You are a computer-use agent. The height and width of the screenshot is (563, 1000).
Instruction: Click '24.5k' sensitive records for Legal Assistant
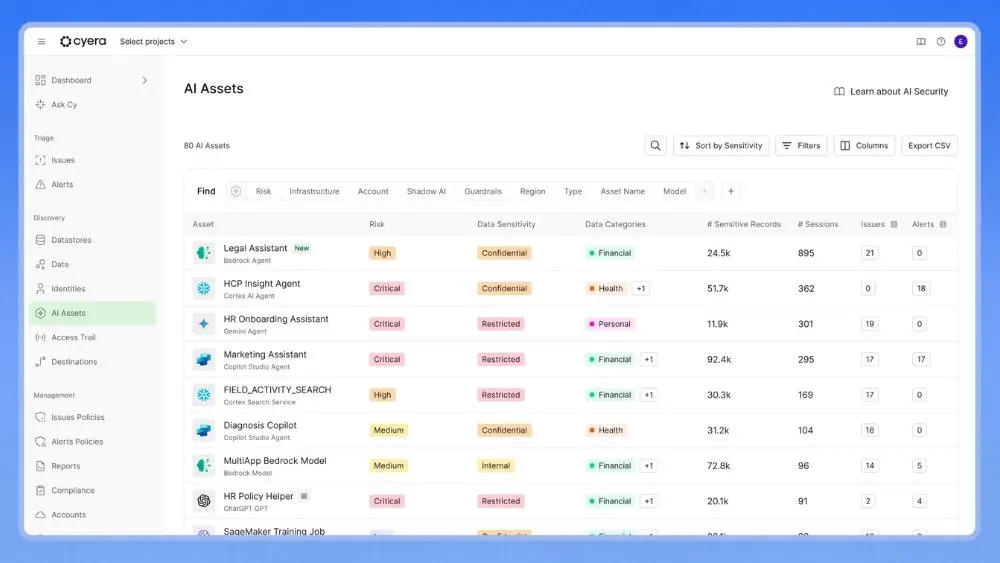tap(719, 253)
